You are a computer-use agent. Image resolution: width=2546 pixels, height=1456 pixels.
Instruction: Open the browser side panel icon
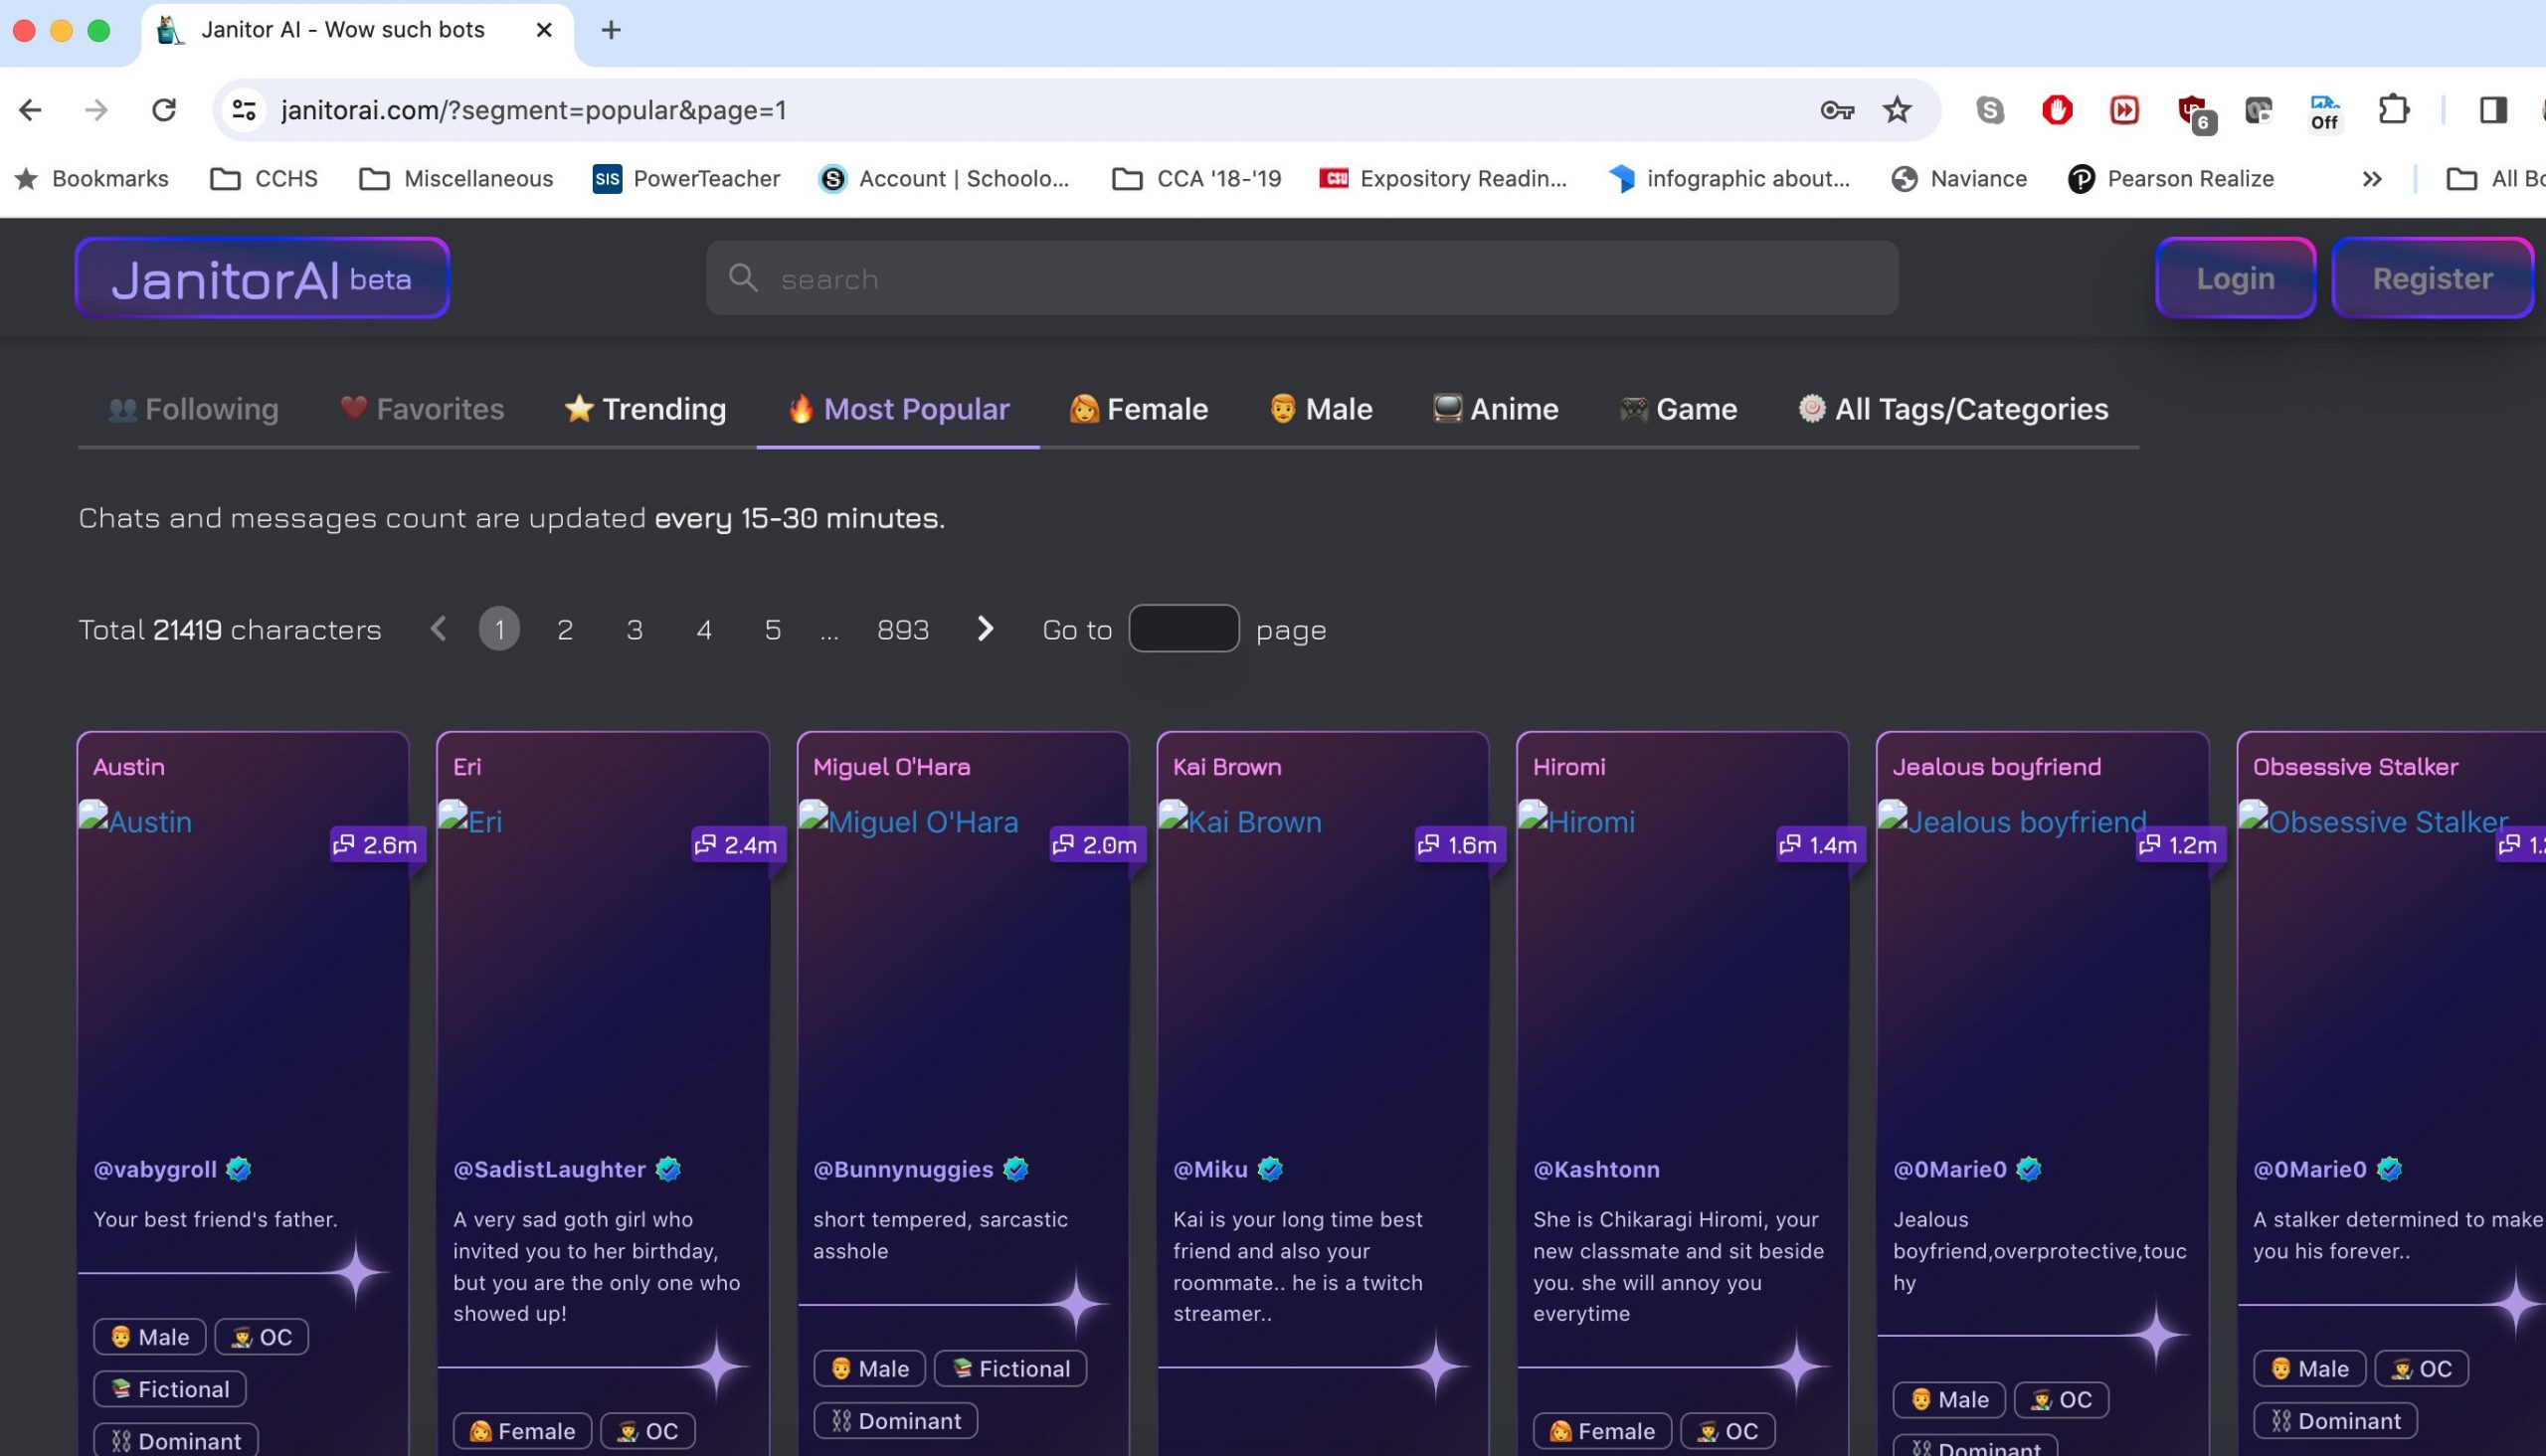2492,110
